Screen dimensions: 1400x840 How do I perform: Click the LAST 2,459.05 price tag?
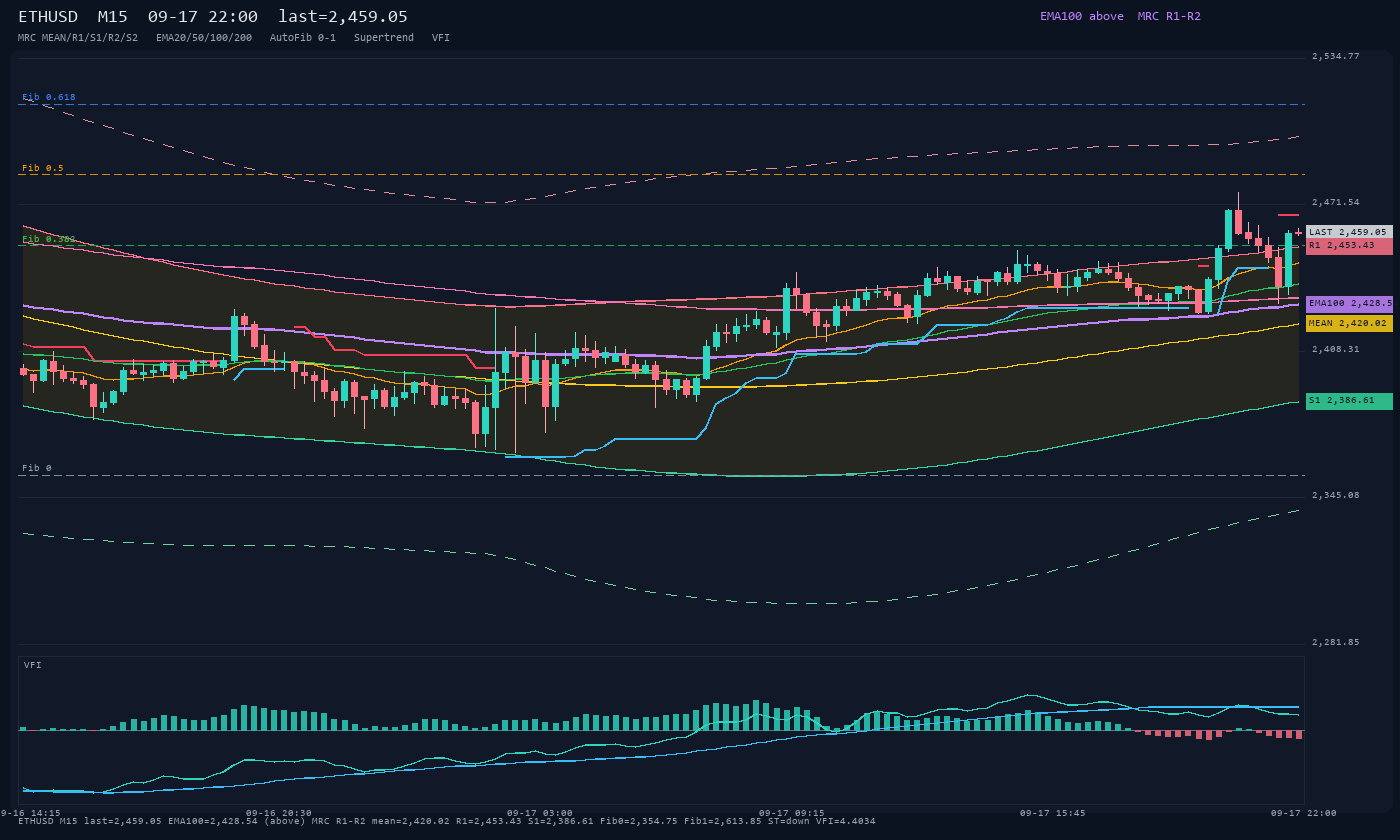pyautogui.click(x=1349, y=232)
